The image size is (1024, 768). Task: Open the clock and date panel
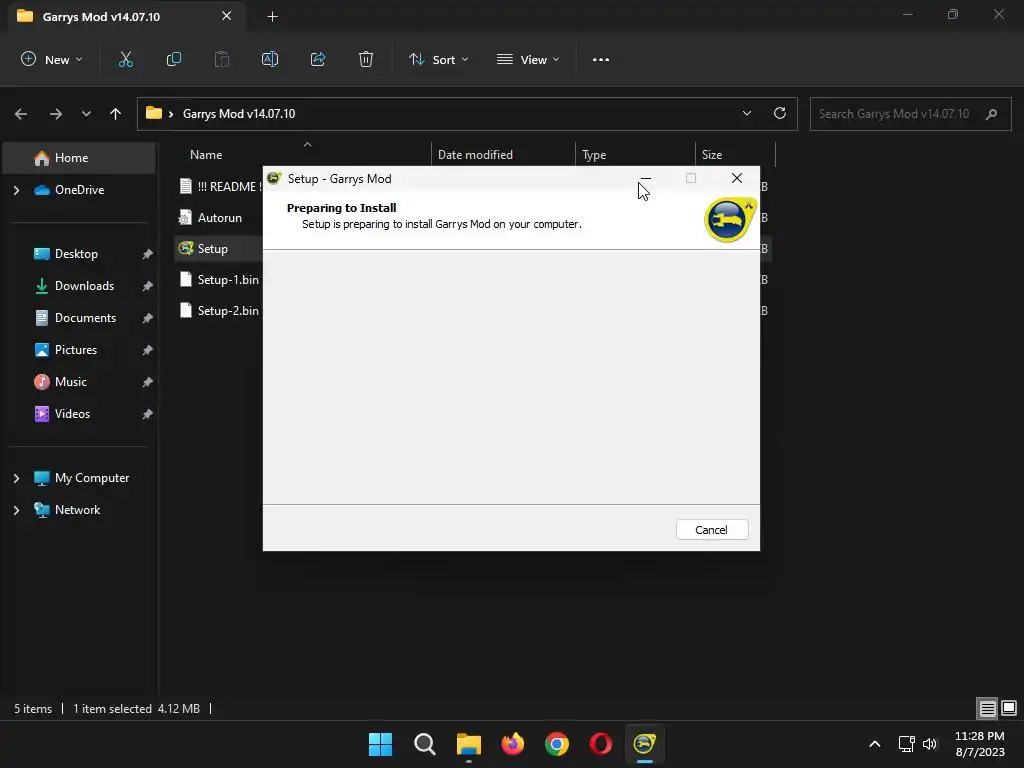[x=980, y=744]
